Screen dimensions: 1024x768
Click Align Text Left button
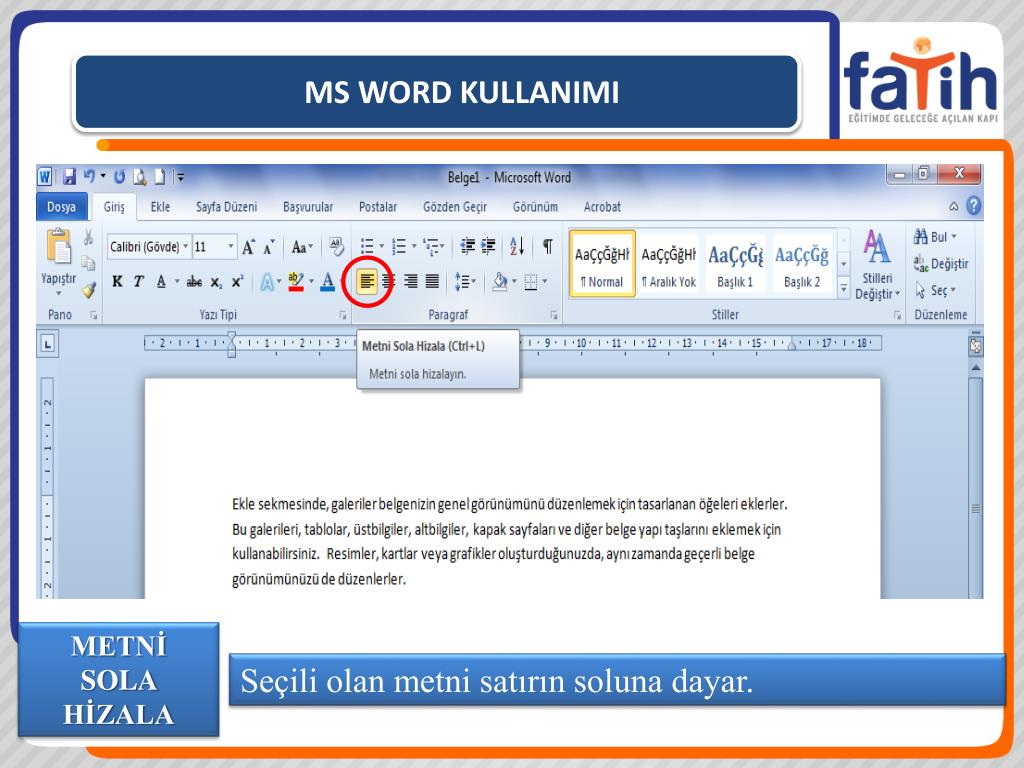tap(367, 281)
